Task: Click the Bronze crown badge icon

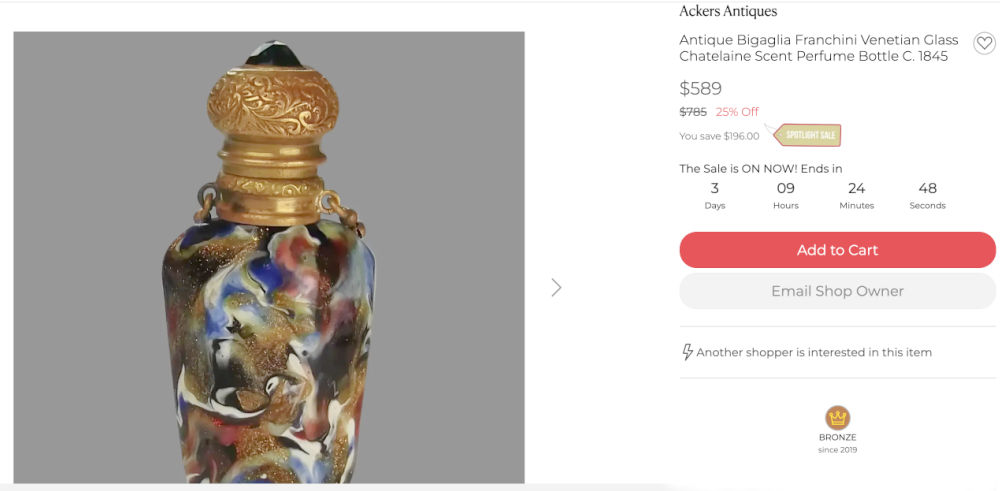Action: point(838,418)
